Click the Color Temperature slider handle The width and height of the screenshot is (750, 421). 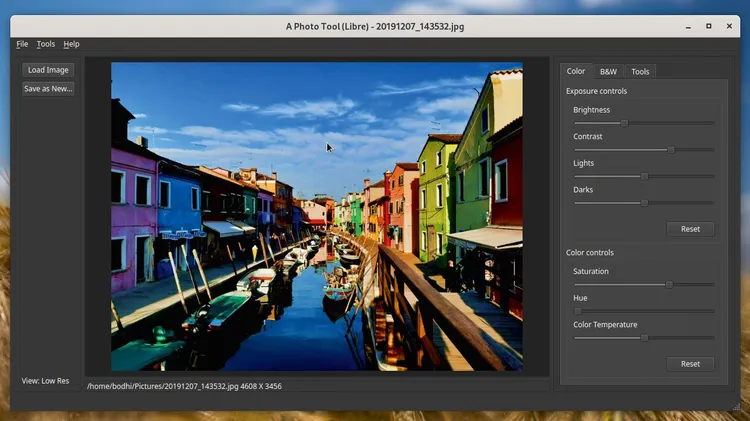[644, 338]
